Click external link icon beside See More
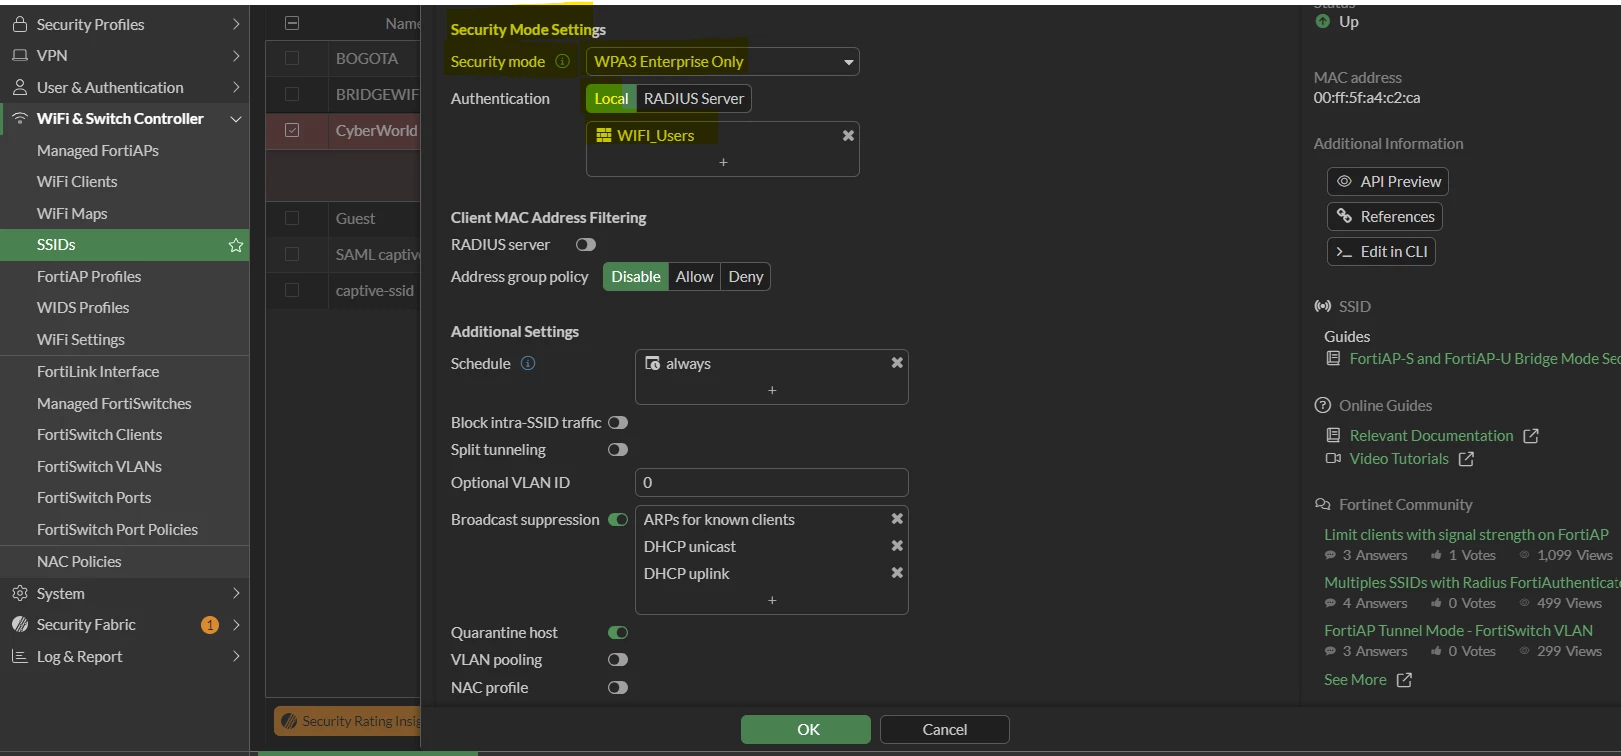The height and width of the screenshot is (756, 1621). (x=1404, y=680)
